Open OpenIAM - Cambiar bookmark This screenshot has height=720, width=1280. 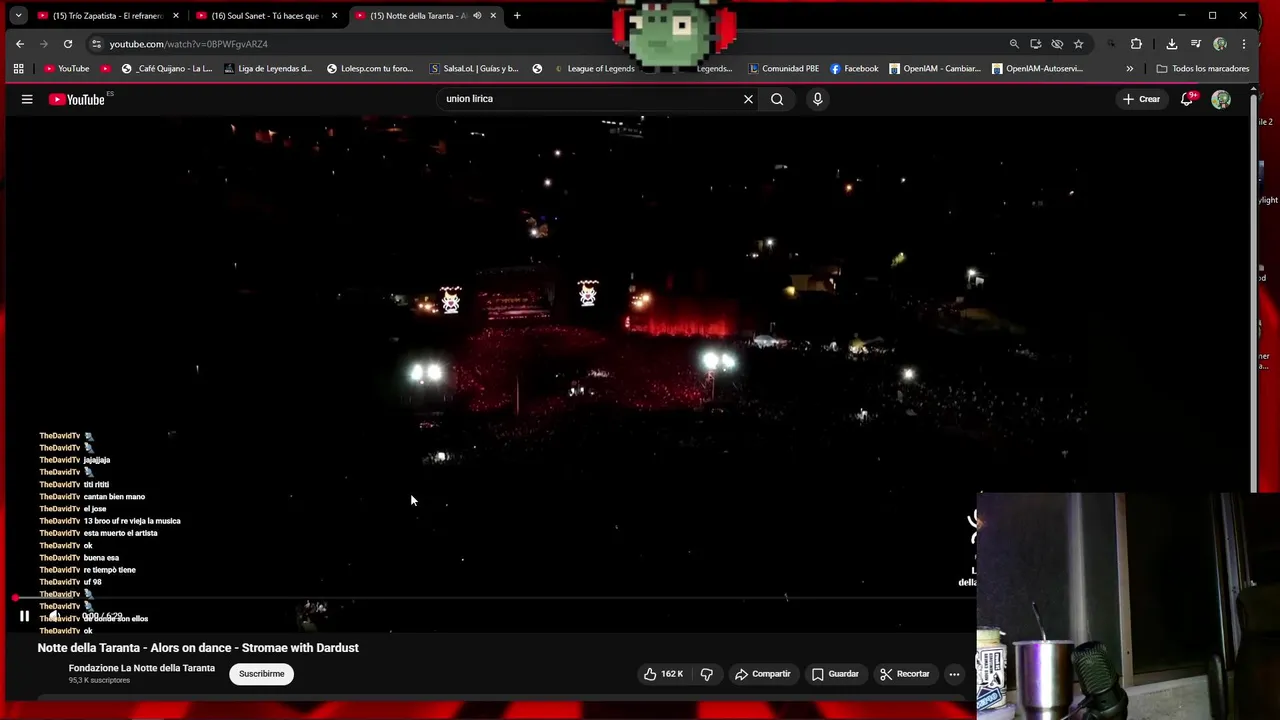934,69
